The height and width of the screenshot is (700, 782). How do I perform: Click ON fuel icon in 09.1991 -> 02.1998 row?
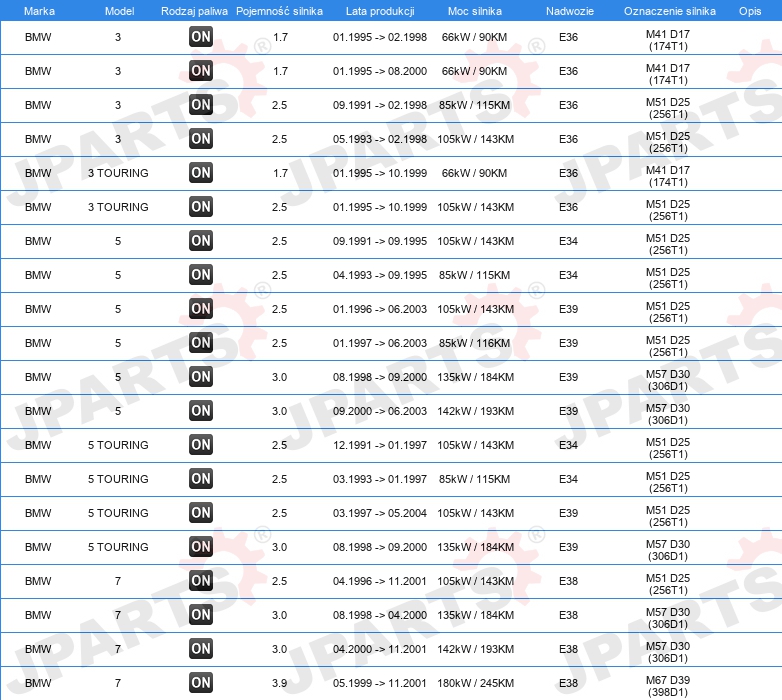click(x=201, y=105)
